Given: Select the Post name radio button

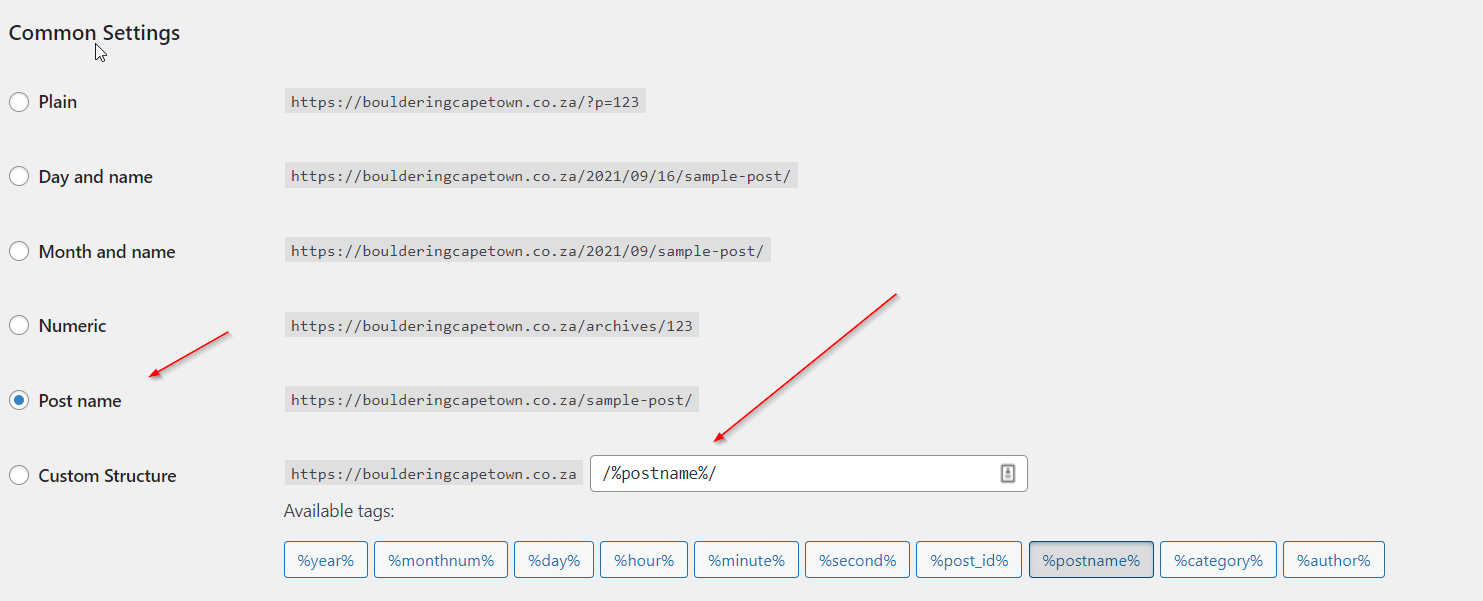Looking at the screenshot, I should coord(19,401).
